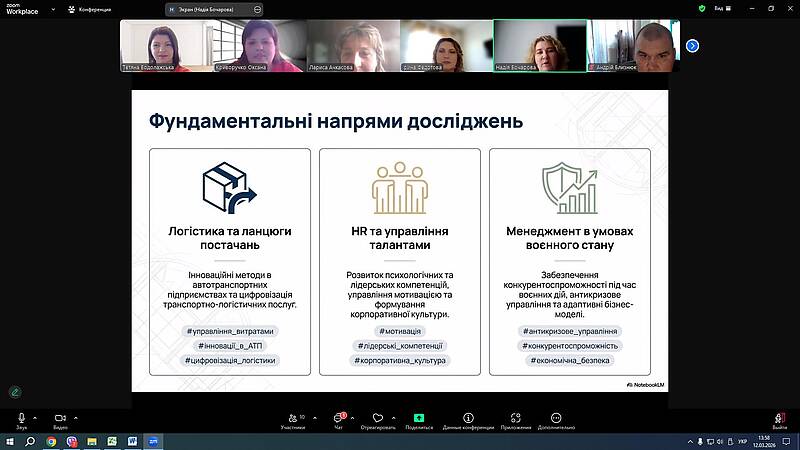Click the annotation pencil icon at bottom left
The height and width of the screenshot is (450, 800).
pyautogui.click(x=15, y=392)
